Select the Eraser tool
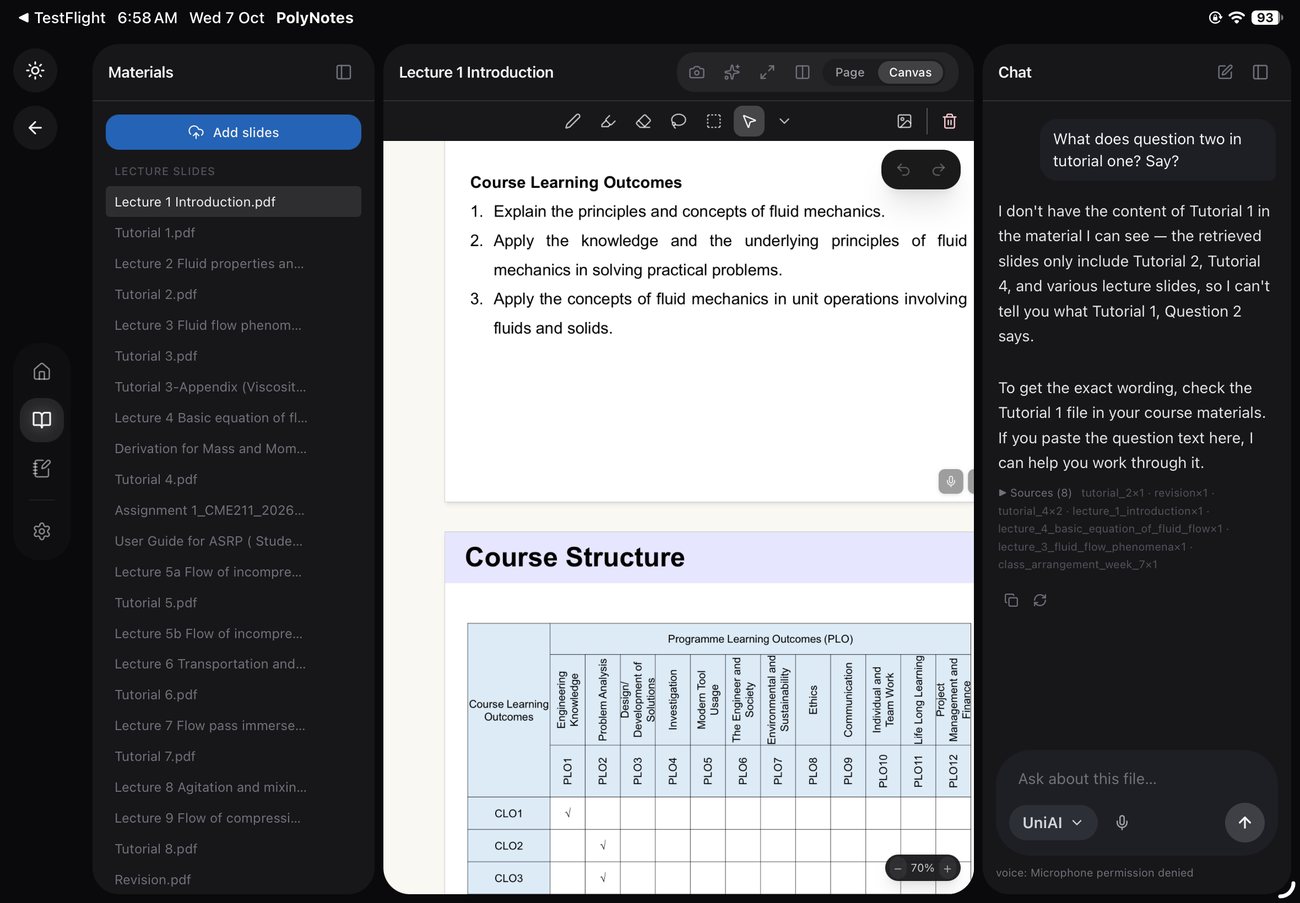1300x903 pixels. click(x=643, y=121)
